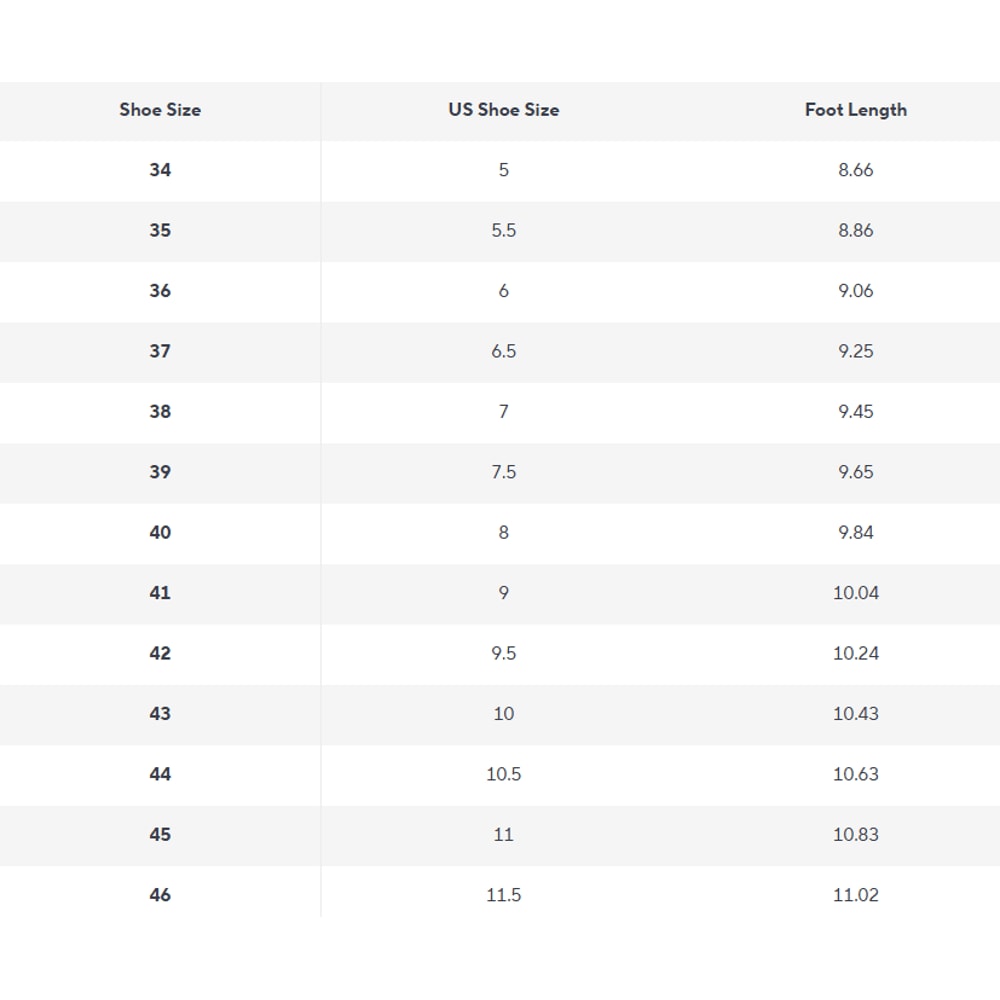Click shoe size 40 row label
Image resolution: width=1000 pixels, height=1000 pixels.
pos(160,532)
